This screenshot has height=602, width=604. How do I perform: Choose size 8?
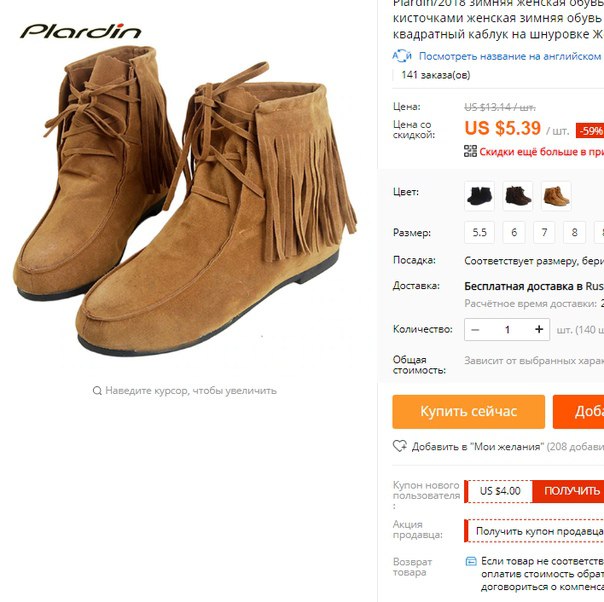click(574, 233)
